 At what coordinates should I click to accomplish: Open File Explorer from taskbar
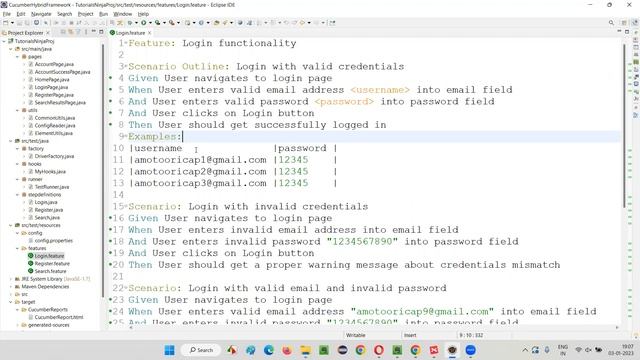tap(305, 350)
